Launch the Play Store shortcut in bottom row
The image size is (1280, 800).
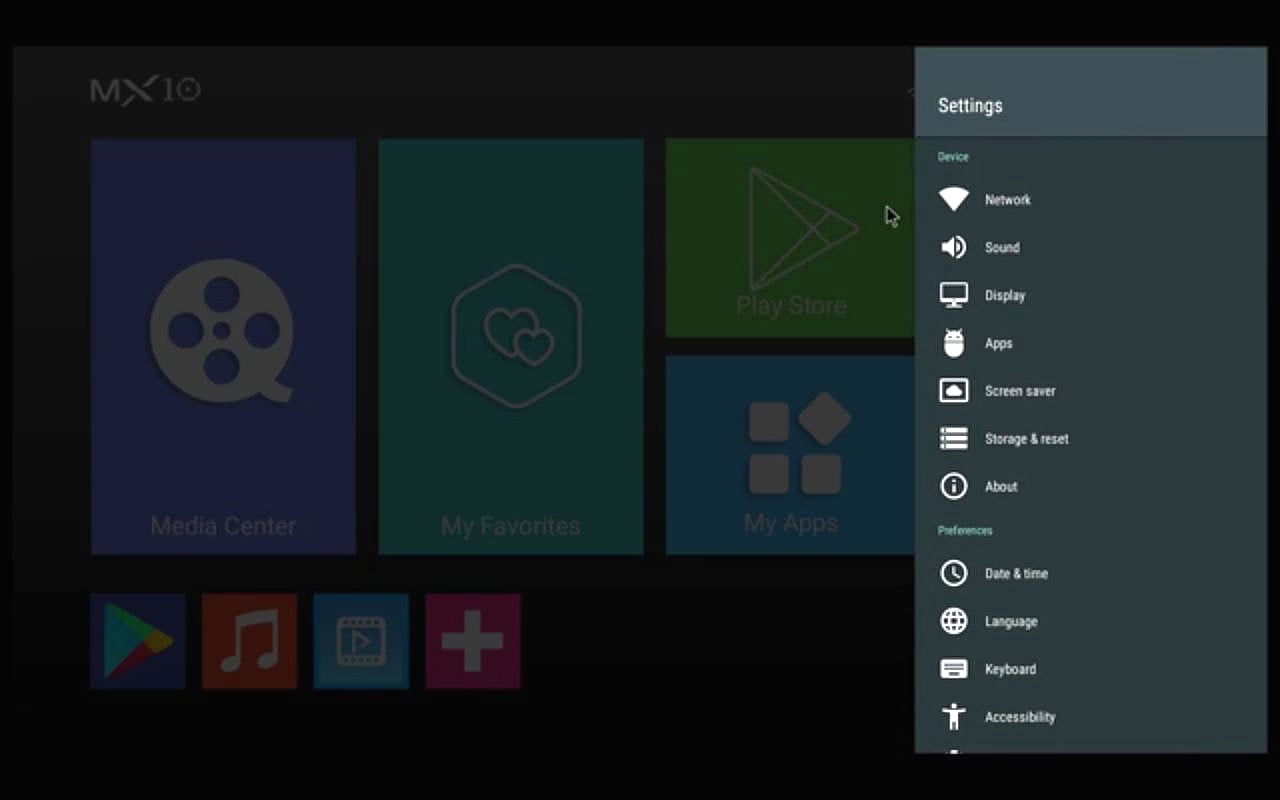138,641
